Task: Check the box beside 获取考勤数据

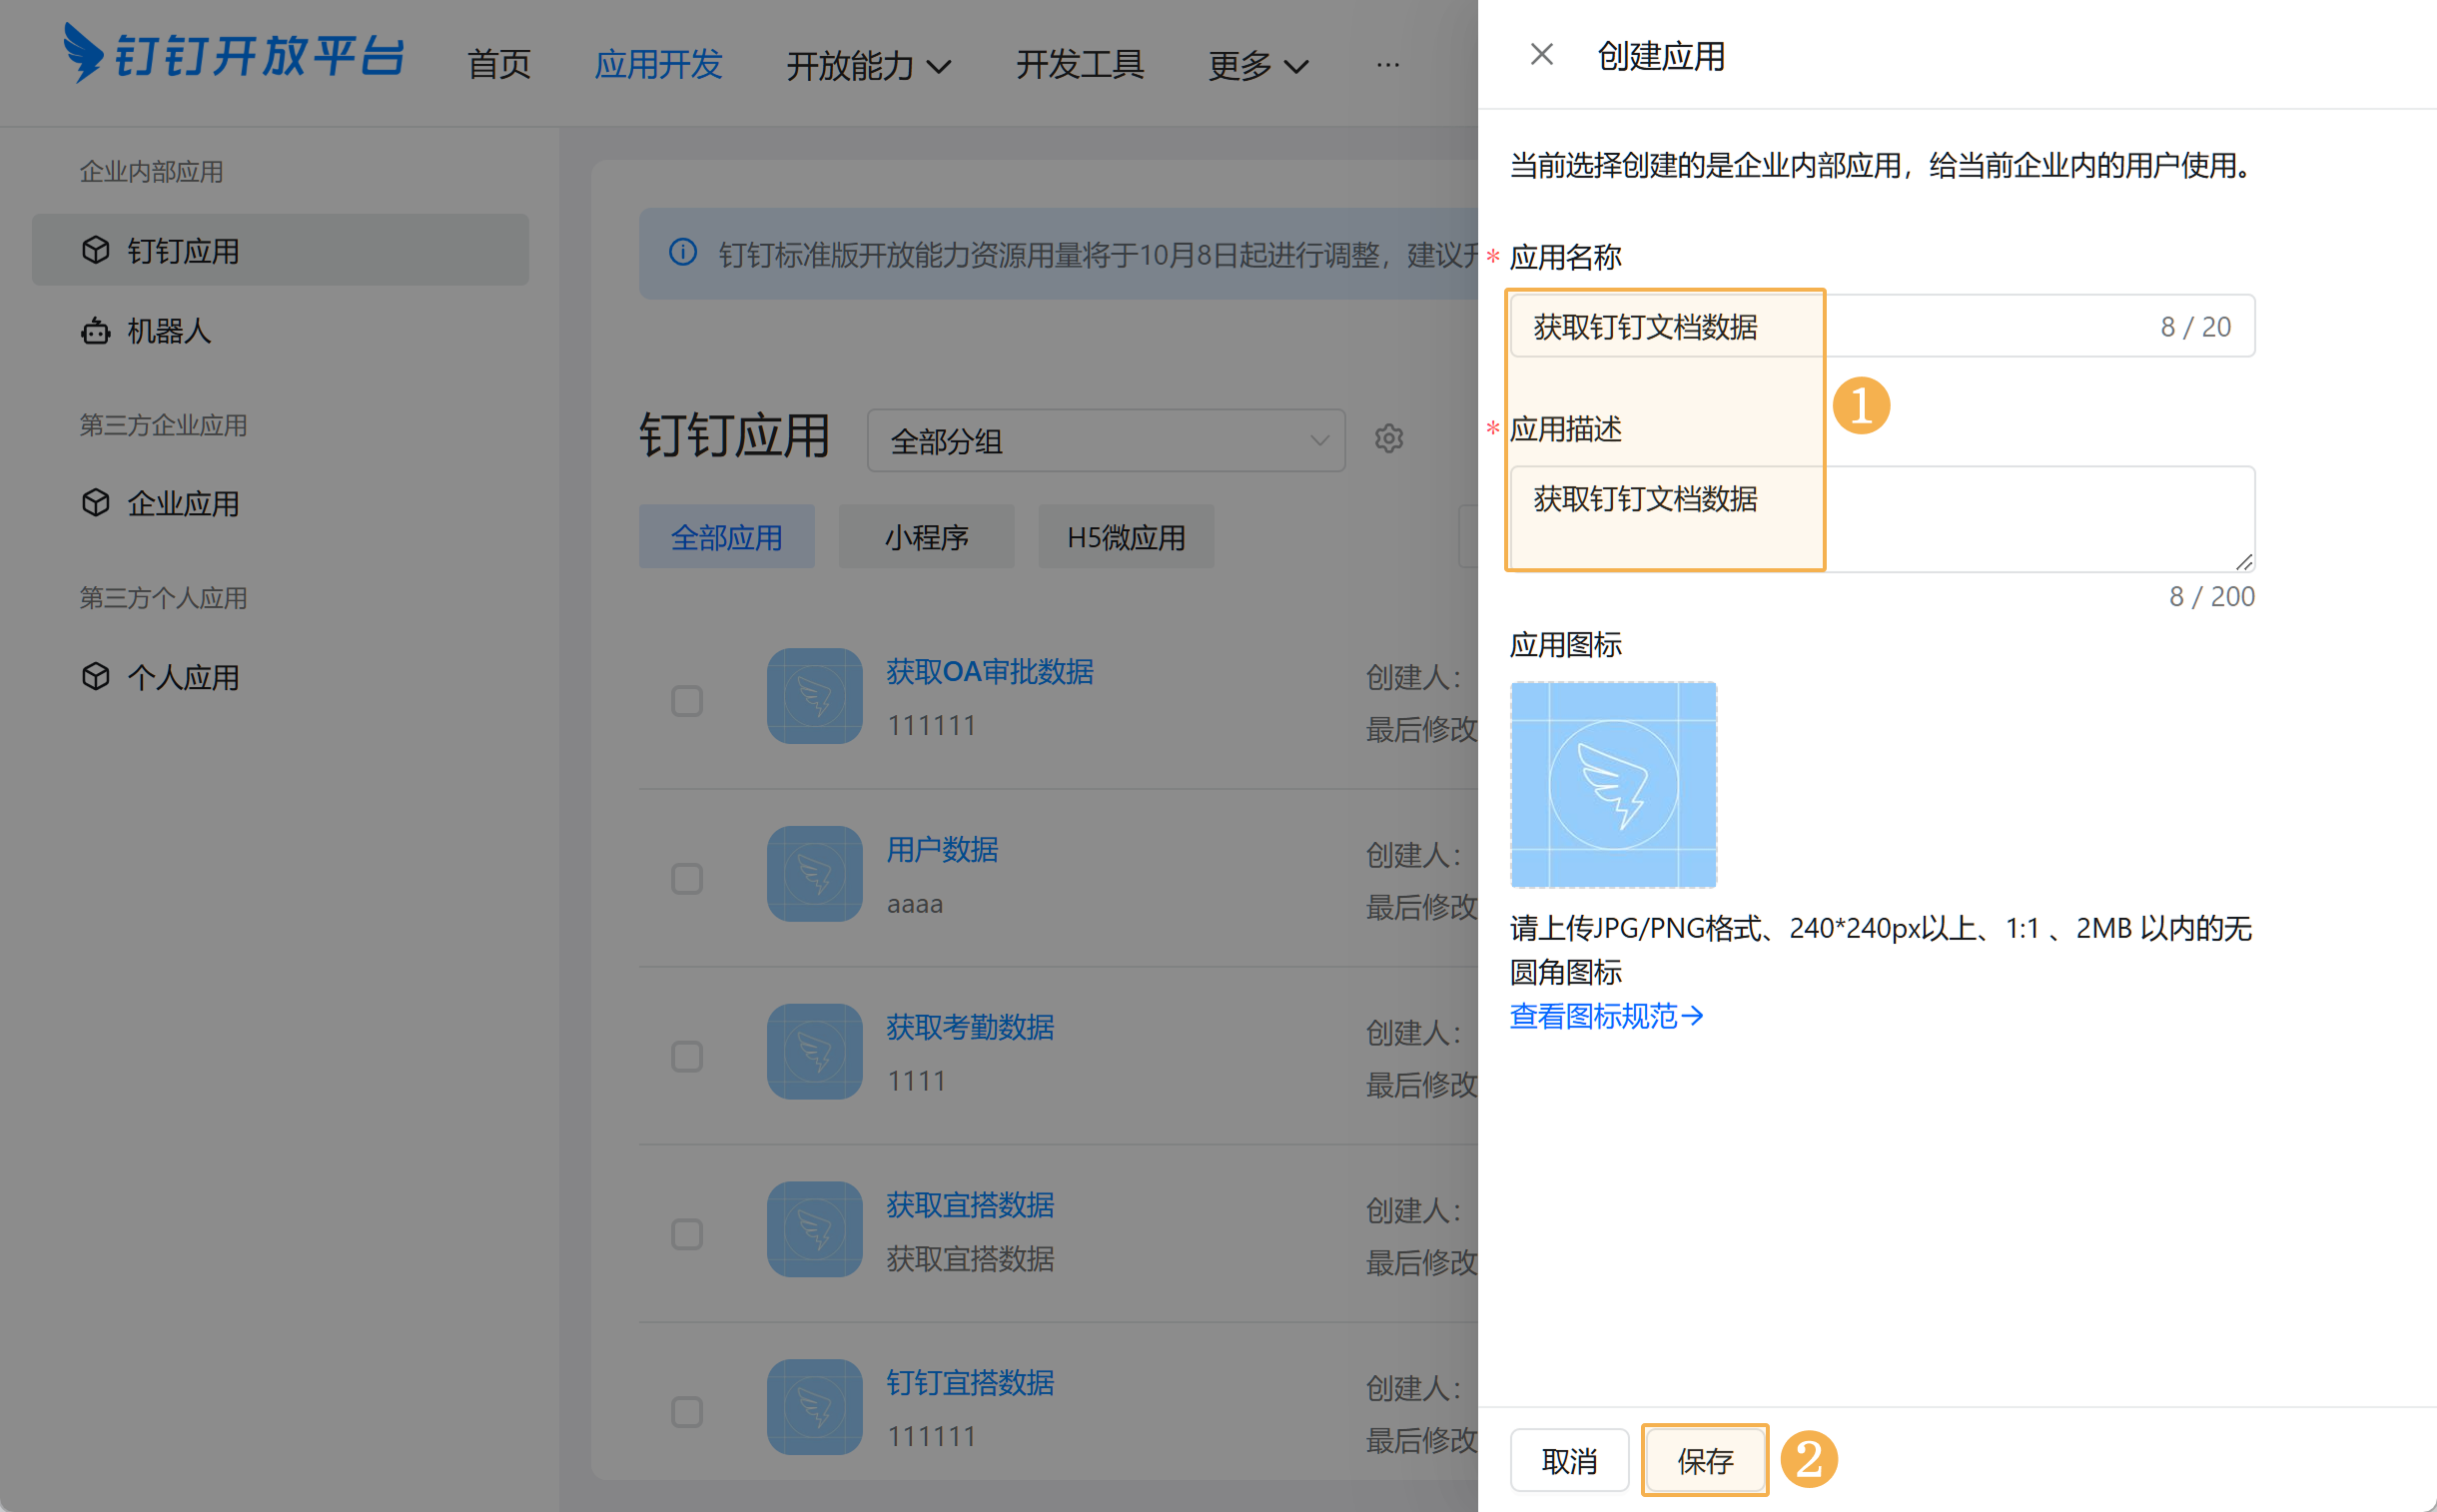Action: point(686,1056)
